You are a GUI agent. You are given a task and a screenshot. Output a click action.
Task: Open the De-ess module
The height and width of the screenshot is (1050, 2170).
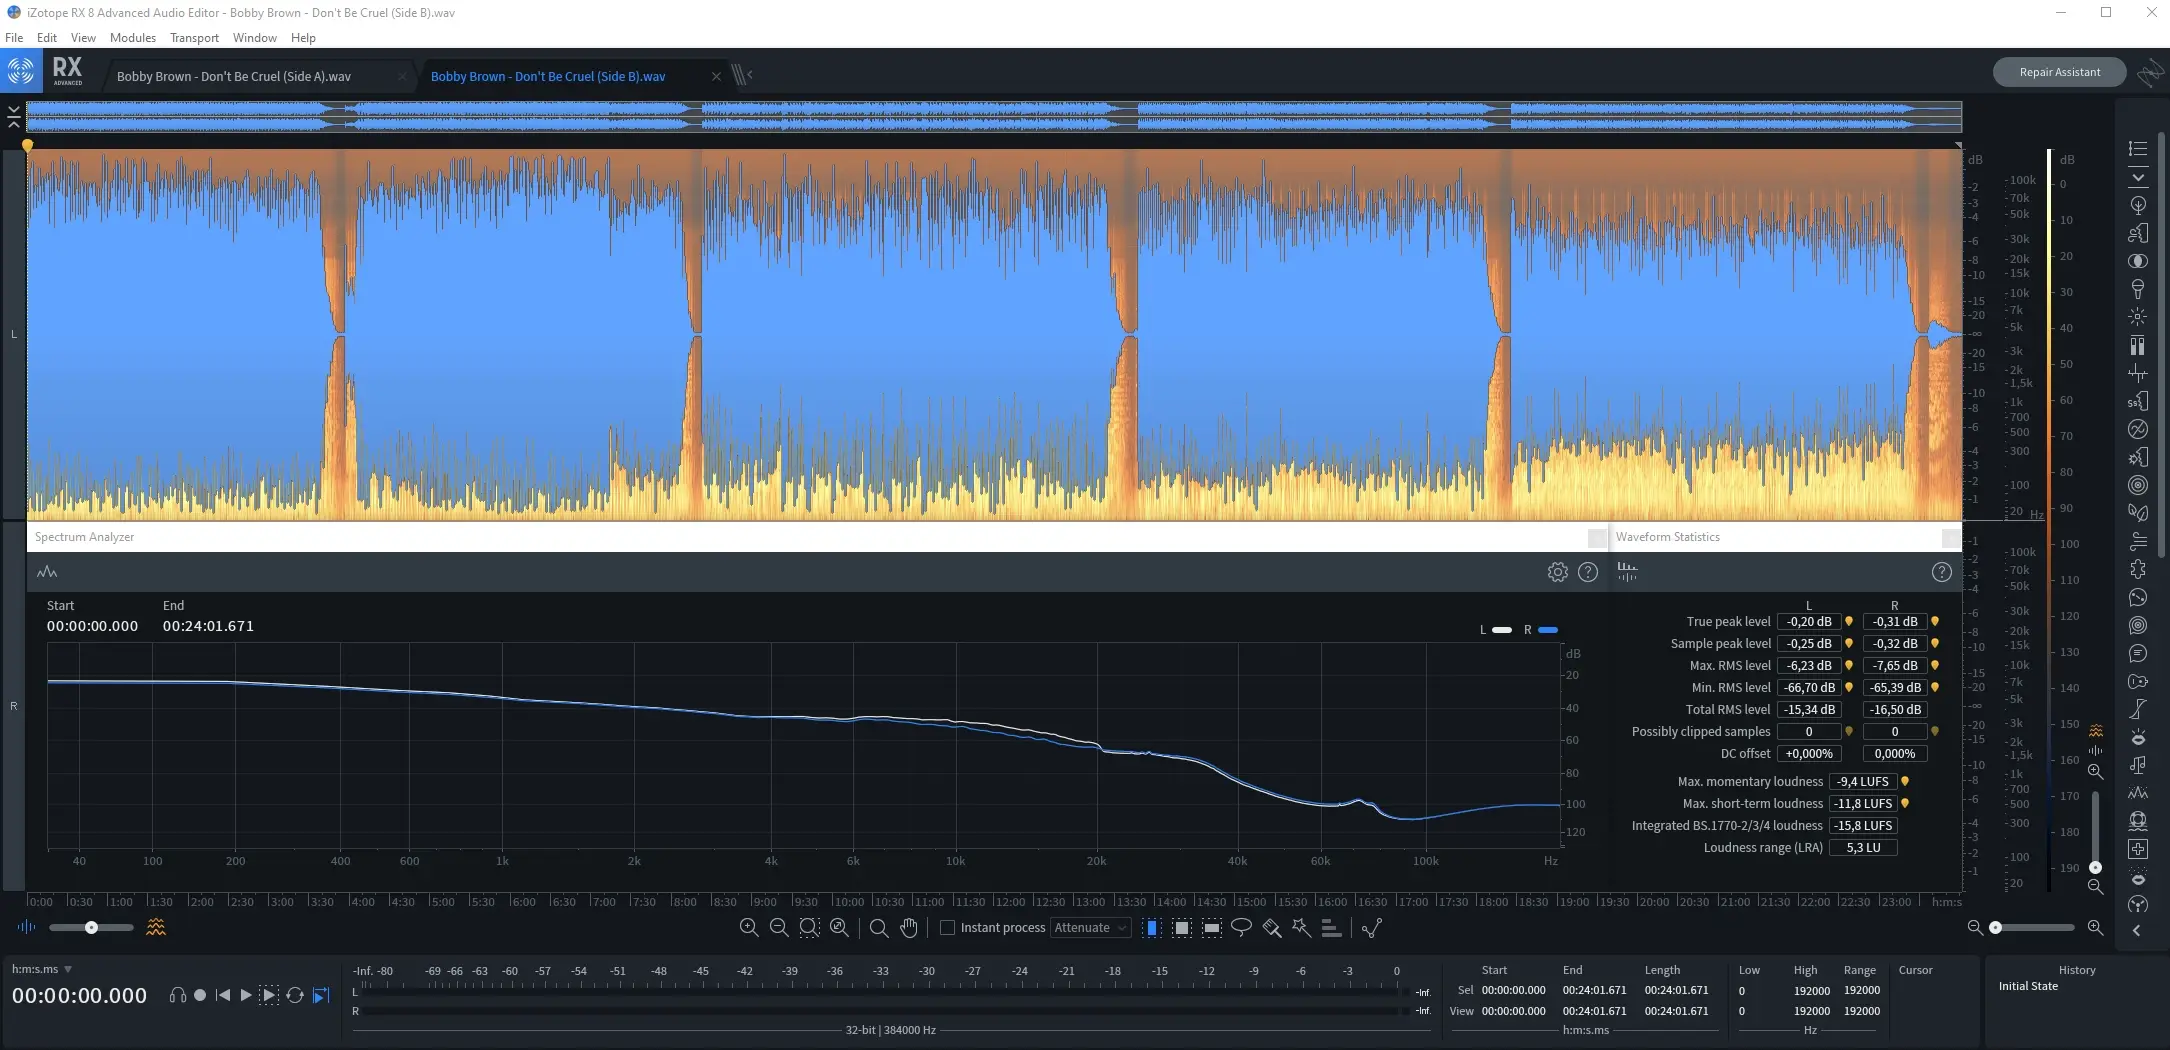pyautogui.click(x=2138, y=401)
